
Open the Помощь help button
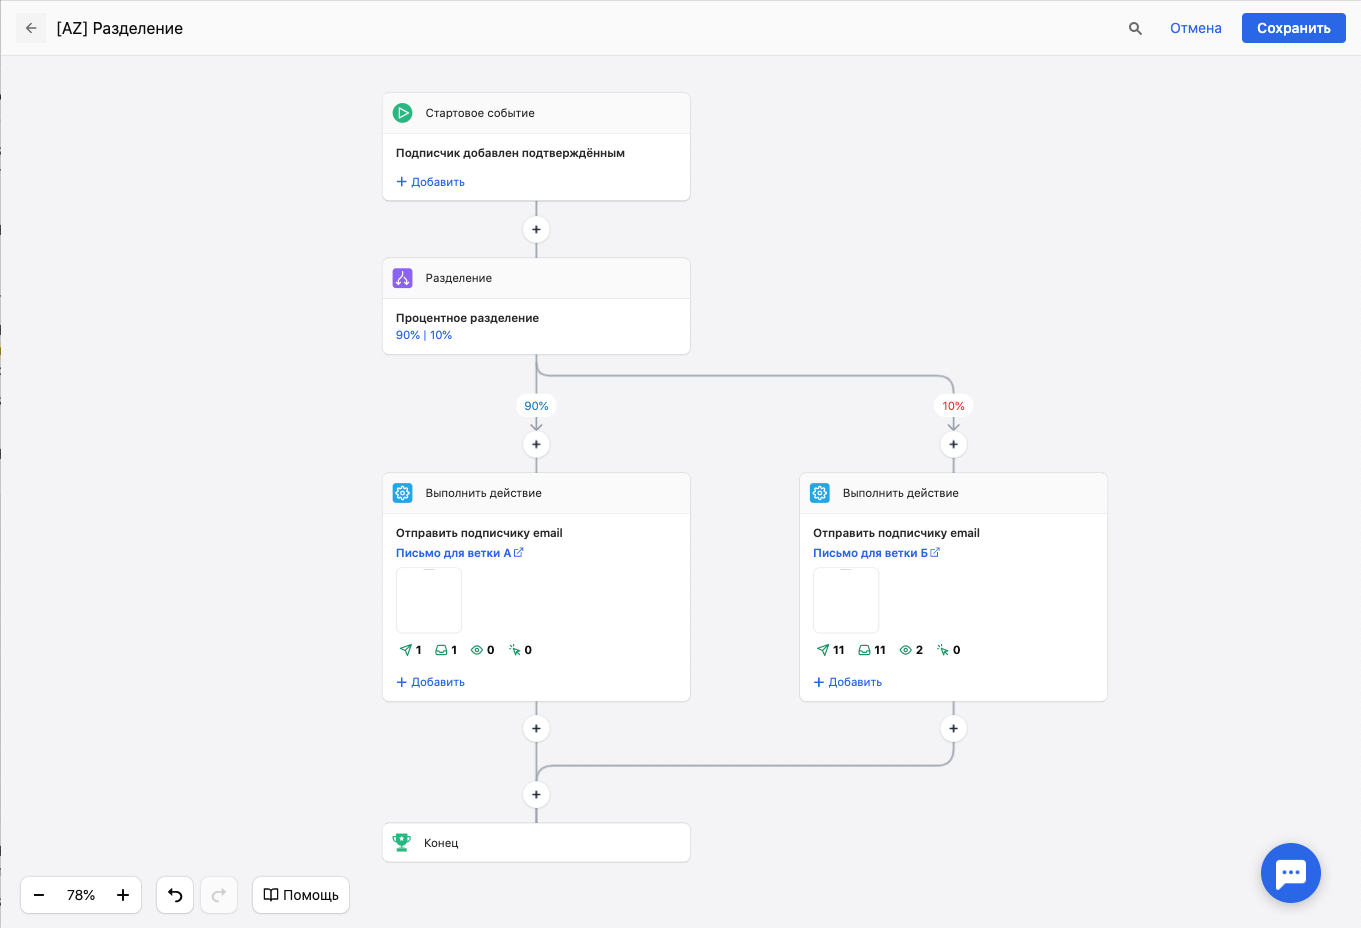[301, 895]
